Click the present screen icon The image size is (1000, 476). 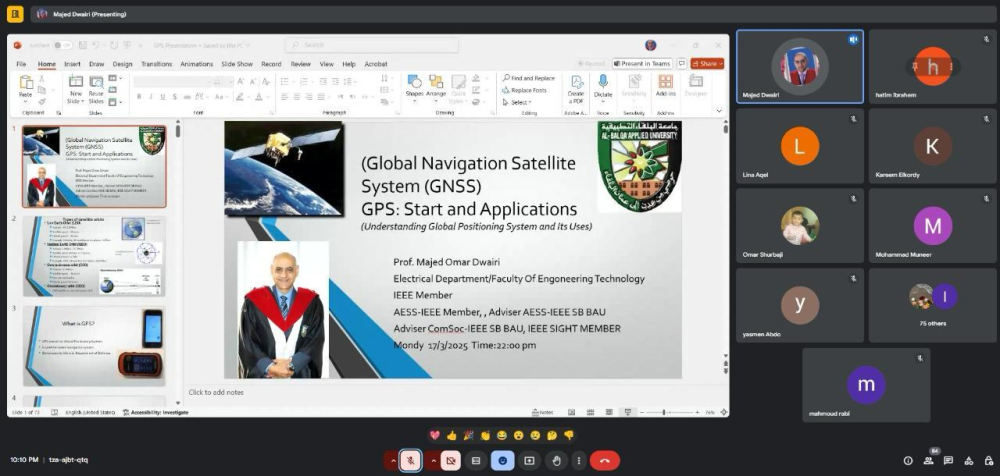tap(529, 460)
